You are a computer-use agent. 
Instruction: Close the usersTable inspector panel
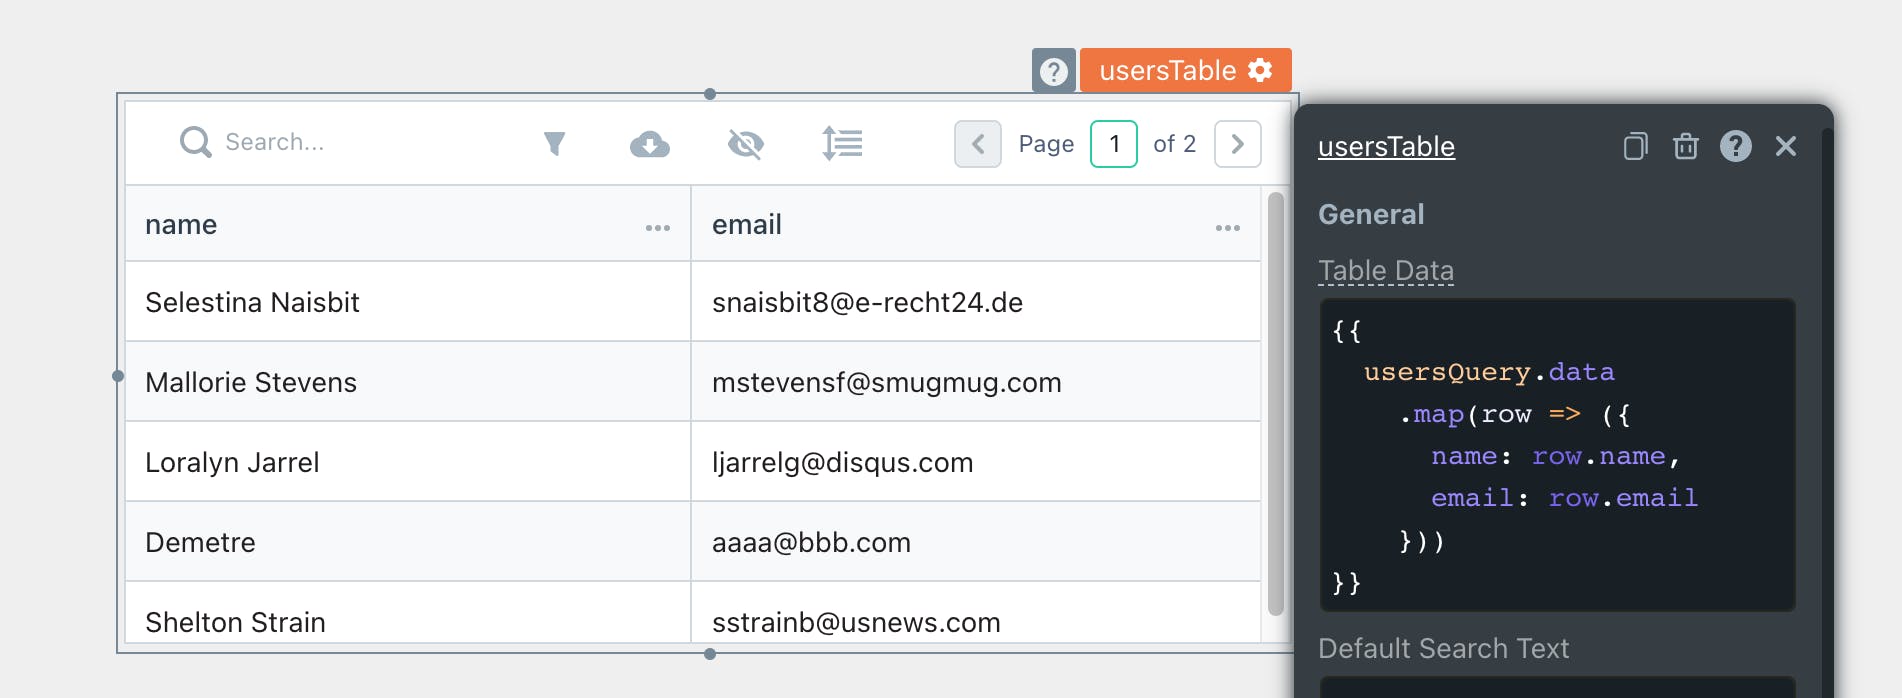(1786, 146)
